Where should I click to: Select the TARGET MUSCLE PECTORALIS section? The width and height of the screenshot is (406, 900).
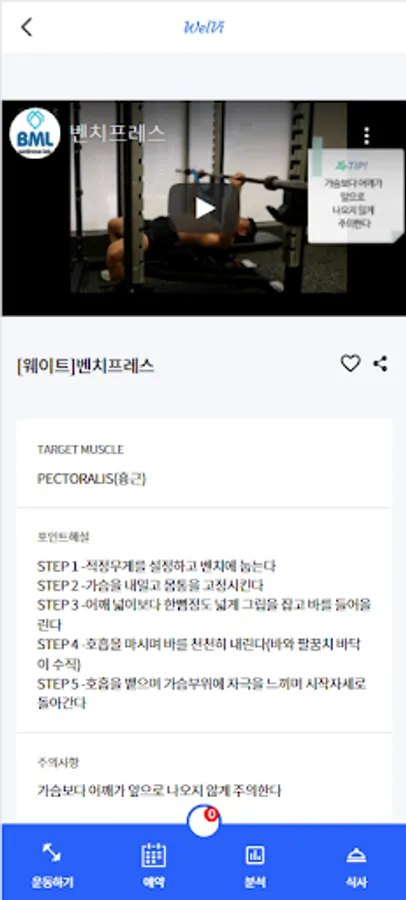(204, 464)
